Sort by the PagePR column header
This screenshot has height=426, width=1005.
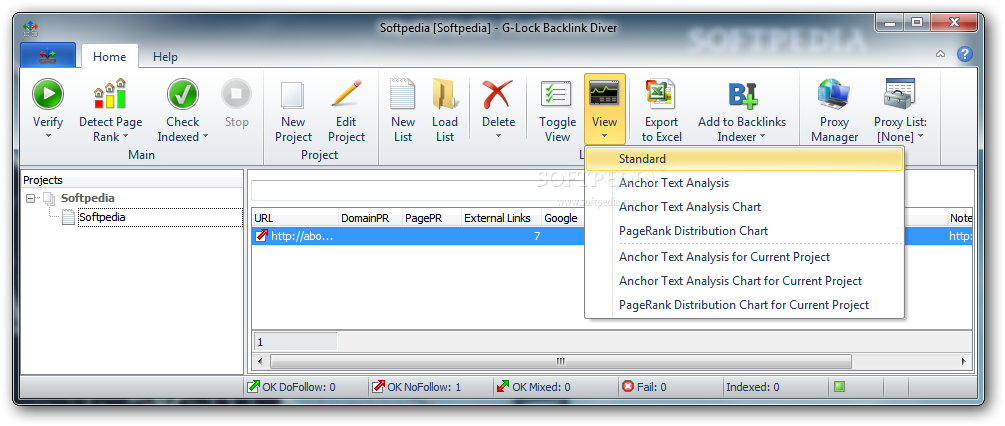431,218
